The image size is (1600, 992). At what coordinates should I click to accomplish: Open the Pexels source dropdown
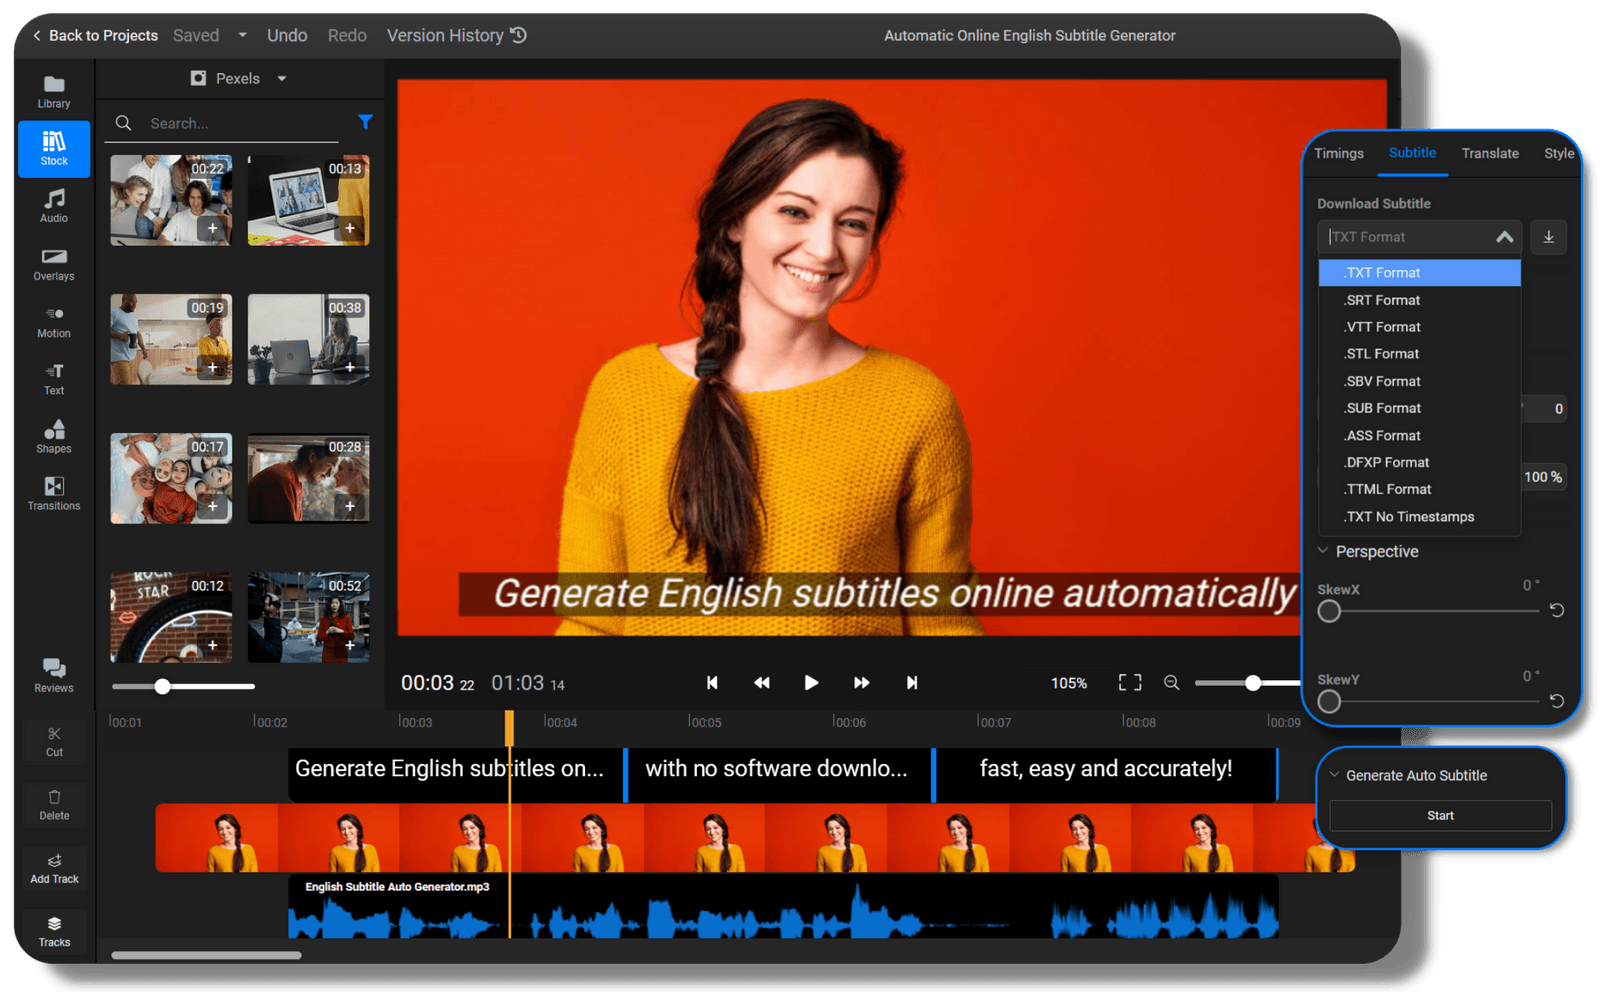coord(240,78)
